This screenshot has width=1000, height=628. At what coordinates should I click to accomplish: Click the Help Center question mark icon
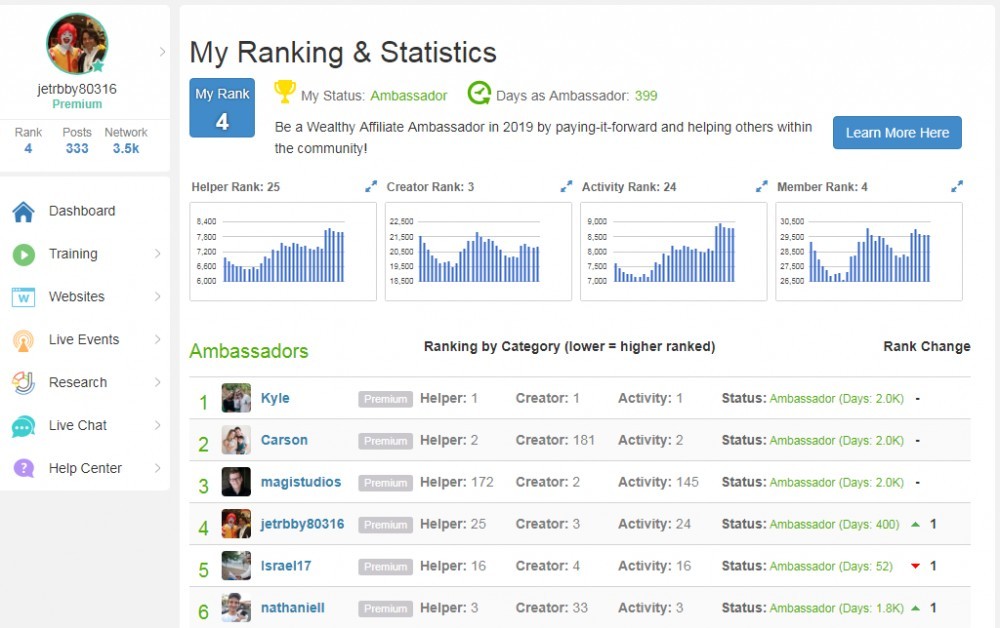(24, 469)
